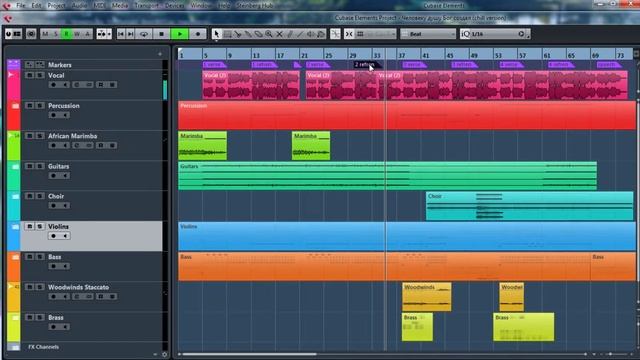
Task: Select the Mute X tool
Action: 280,34
